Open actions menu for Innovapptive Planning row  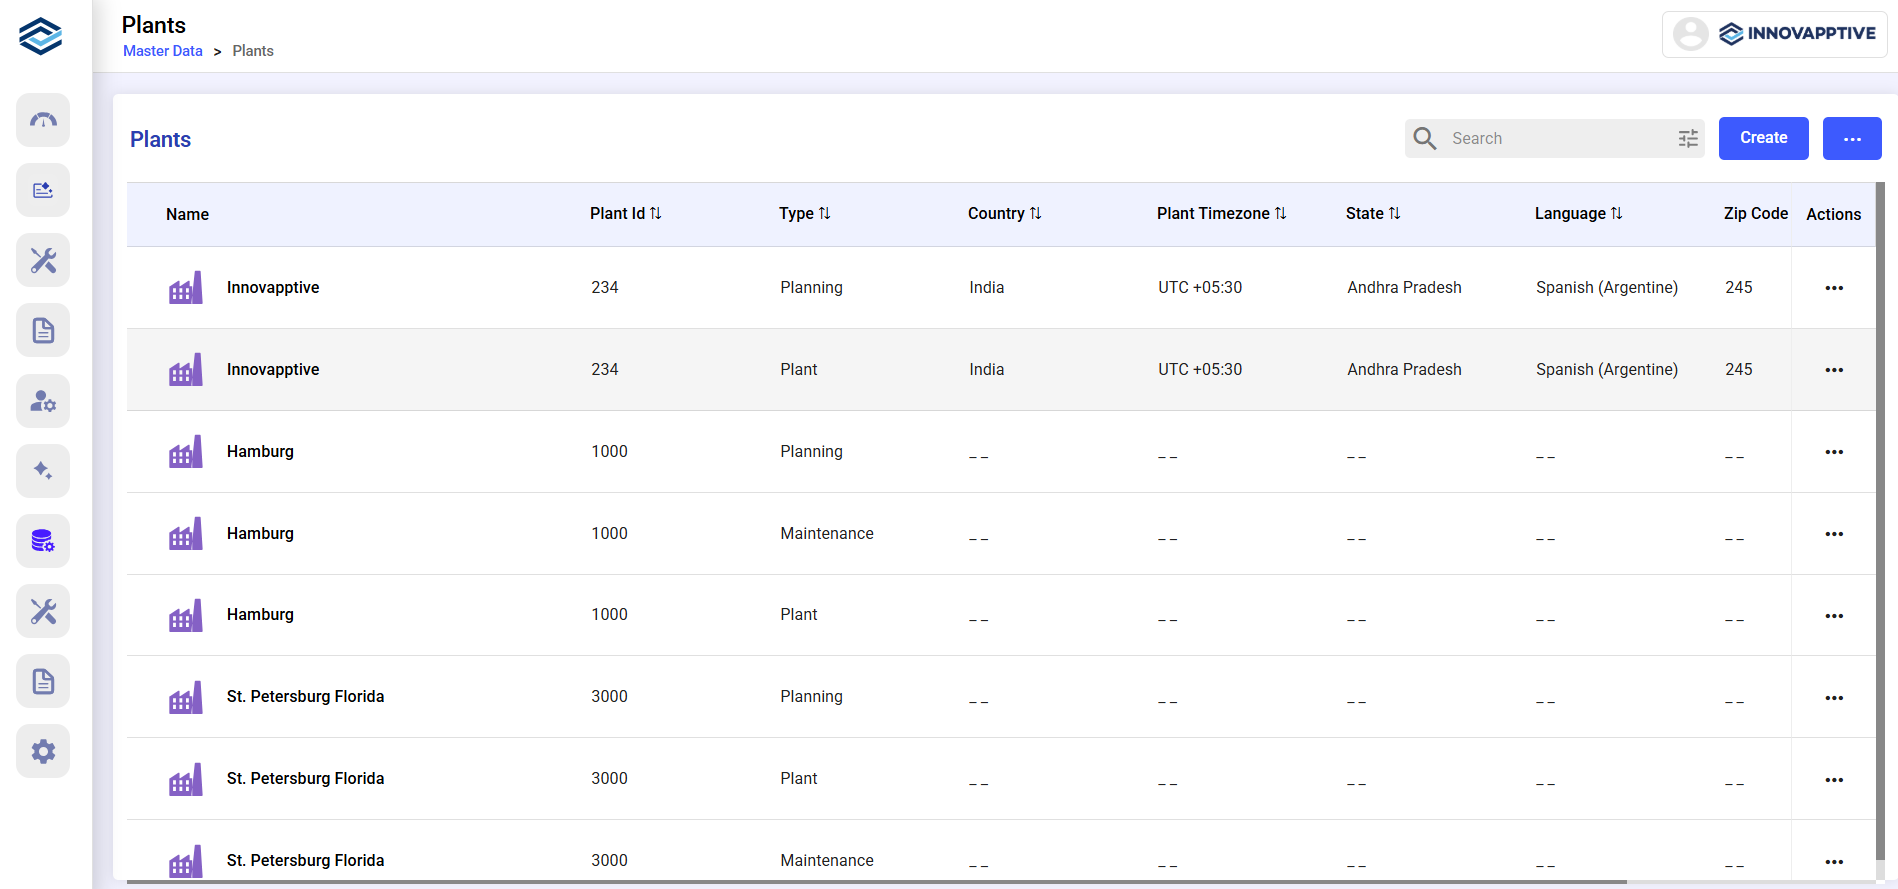pos(1833,288)
